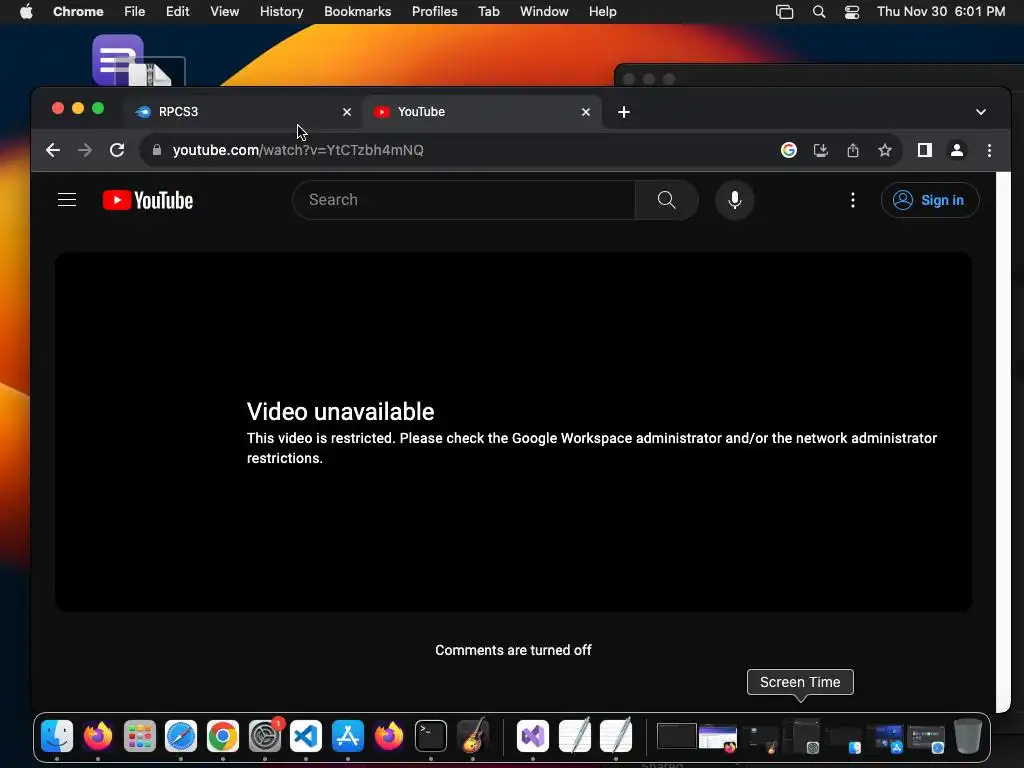The image size is (1024, 768).
Task: Restore minimized window with Firefox badge
Action: tap(718, 737)
